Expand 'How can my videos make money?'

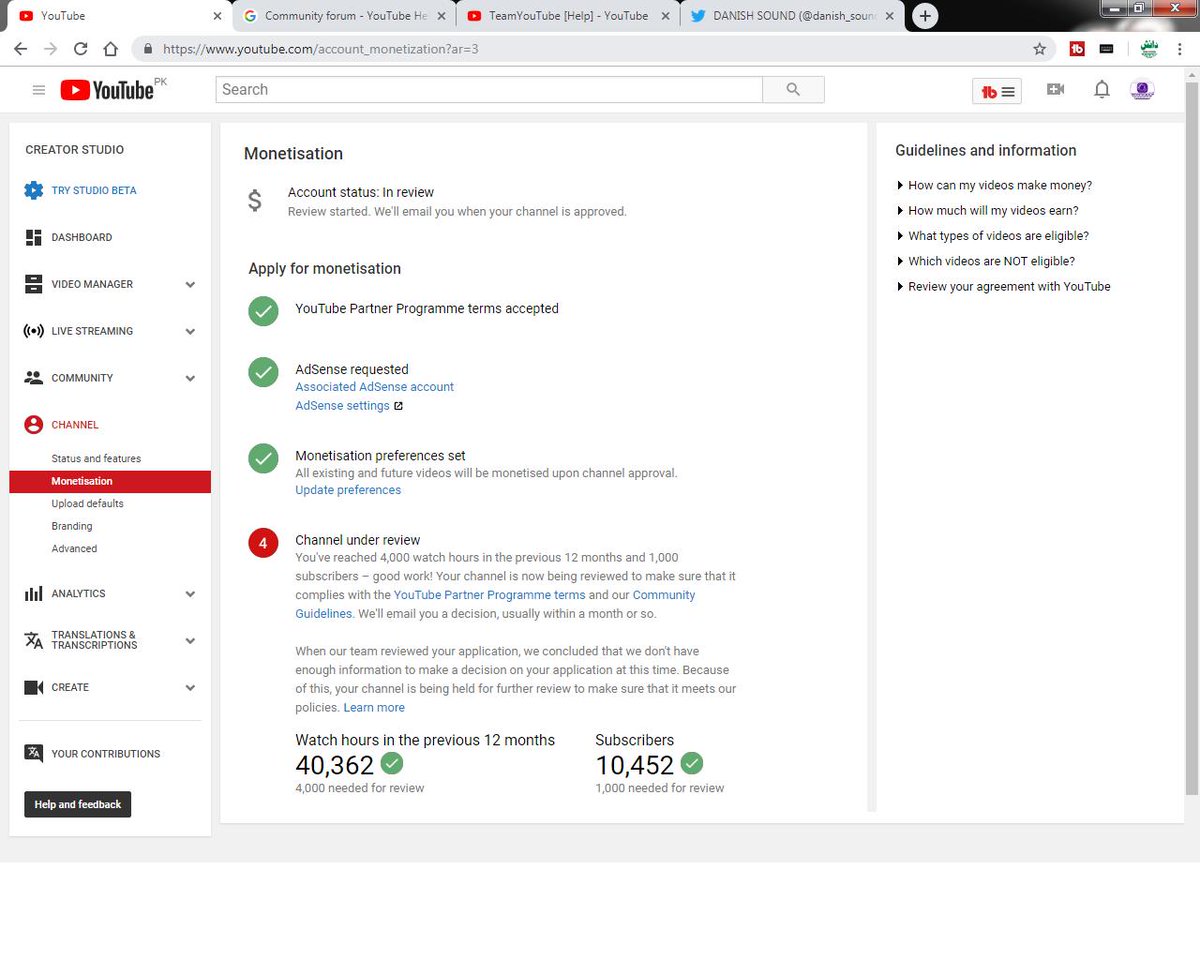(x=994, y=185)
